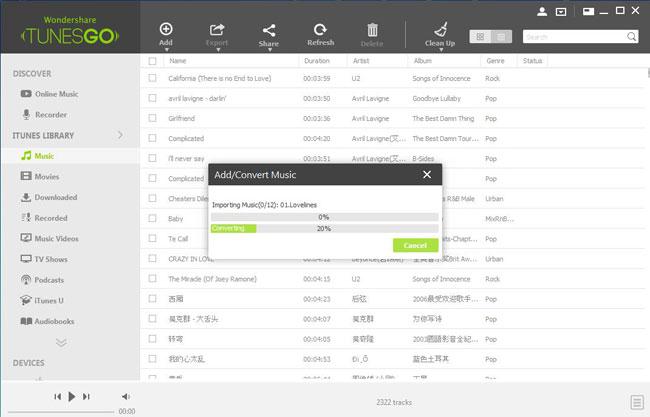Open the Add dropdown arrow
Viewport: 650px width, 417px height.
pyautogui.click(x=167, y=50)
